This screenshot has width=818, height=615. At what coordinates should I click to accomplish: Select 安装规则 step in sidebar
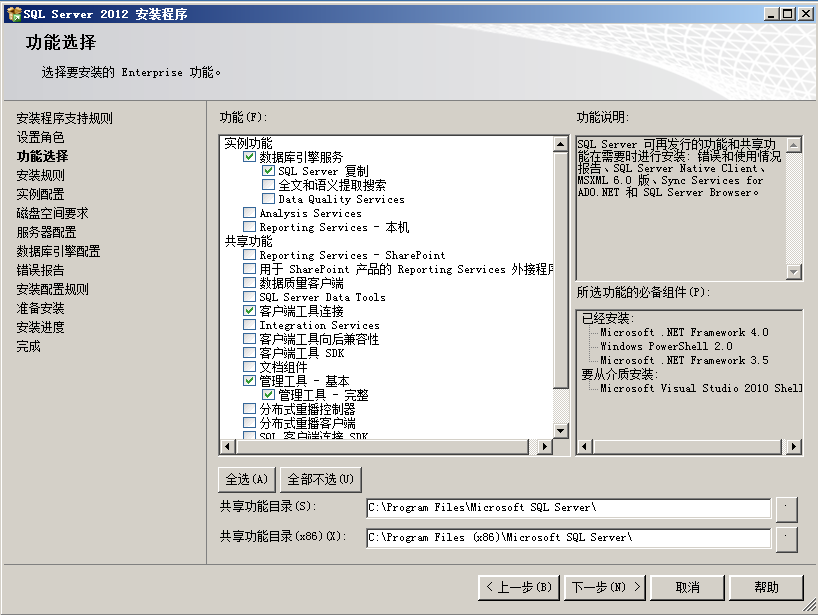click(x=40, y=175)
